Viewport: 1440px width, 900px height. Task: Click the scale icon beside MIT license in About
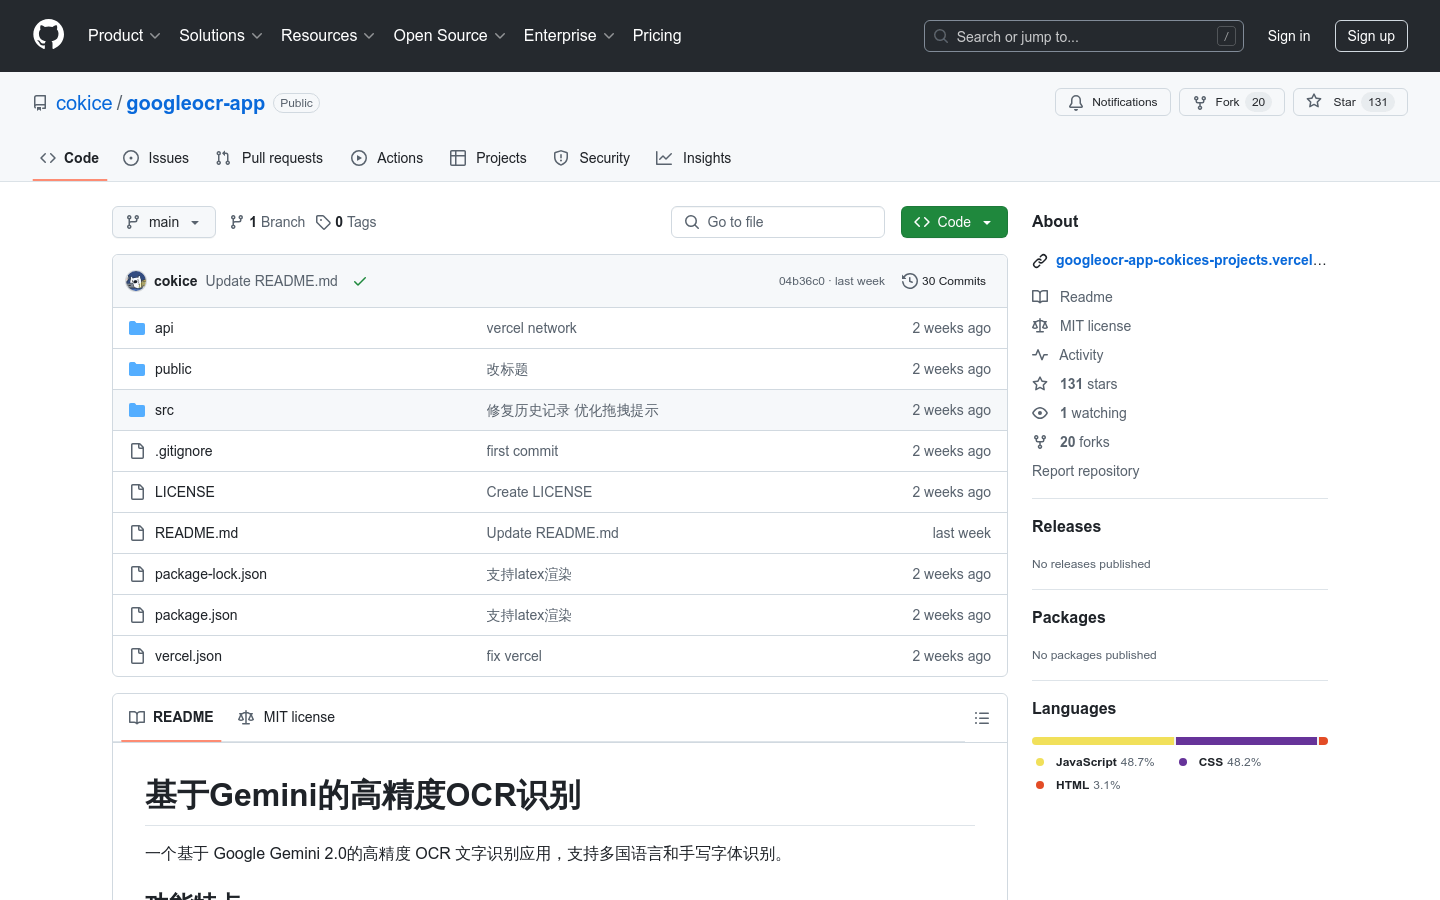[1040, 326]
